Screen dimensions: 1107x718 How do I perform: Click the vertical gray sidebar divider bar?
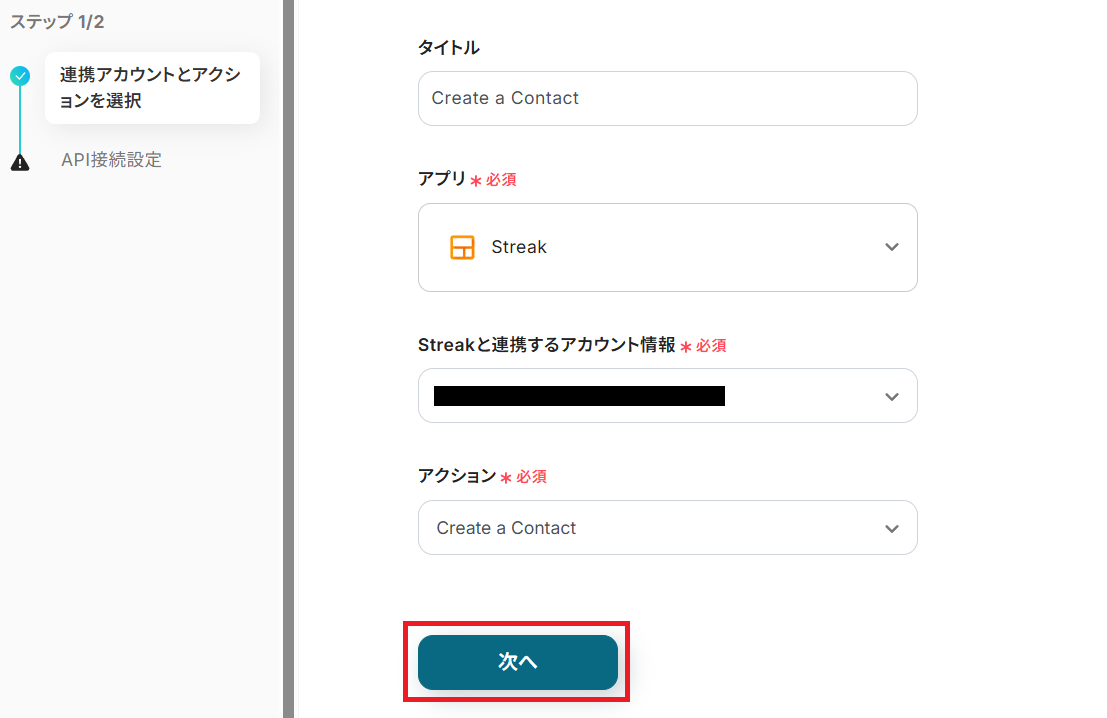288,359
